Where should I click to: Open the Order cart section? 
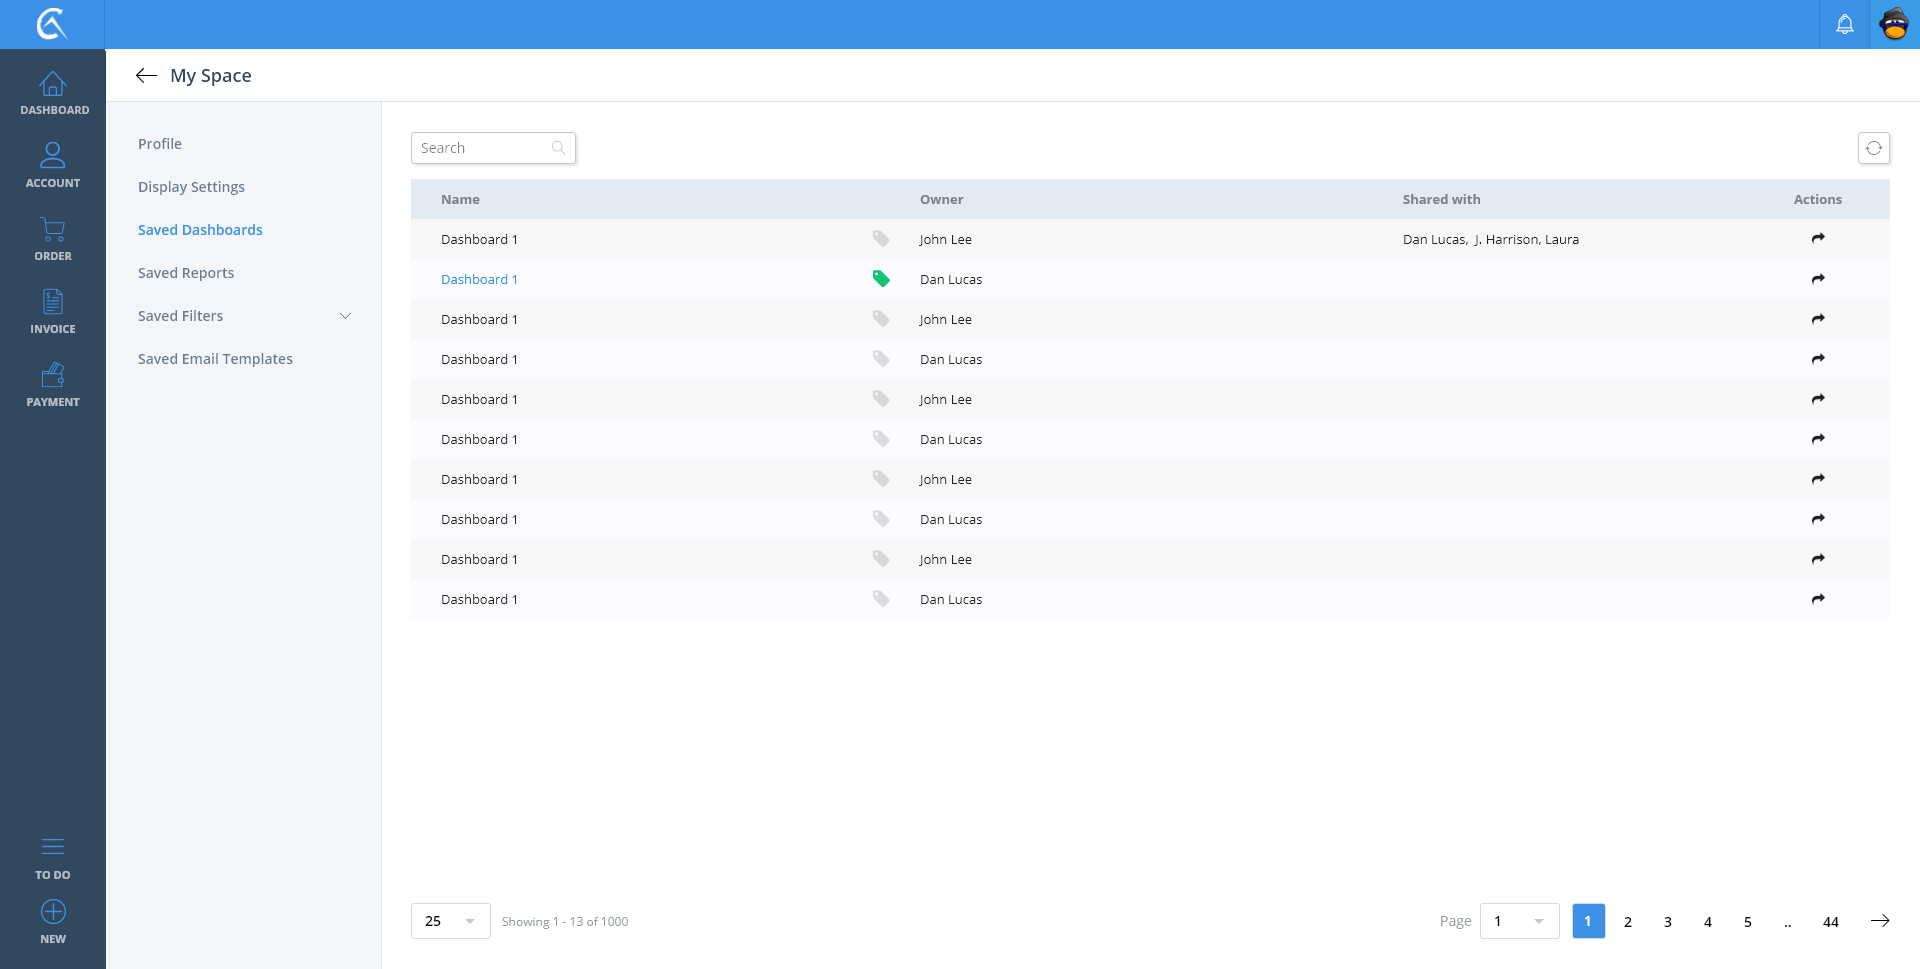(53, 239)
